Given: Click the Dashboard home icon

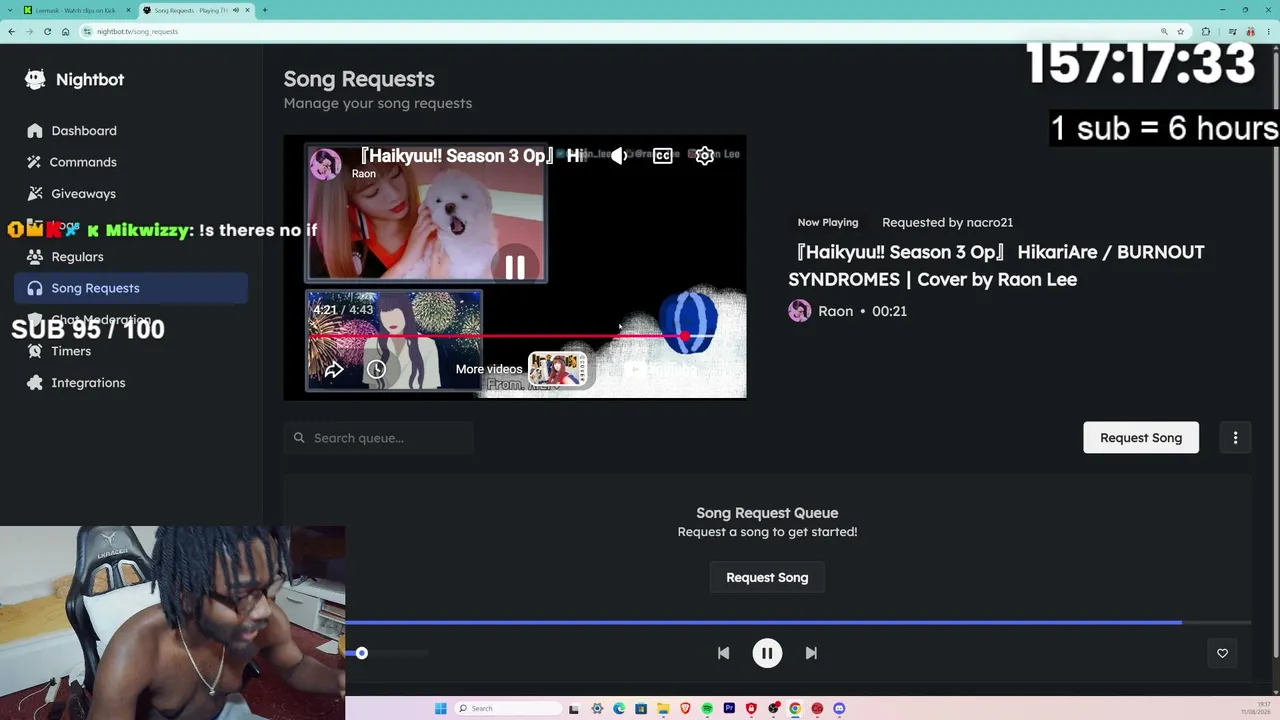Looking at the screenshot, I should [x=35, y=131].
